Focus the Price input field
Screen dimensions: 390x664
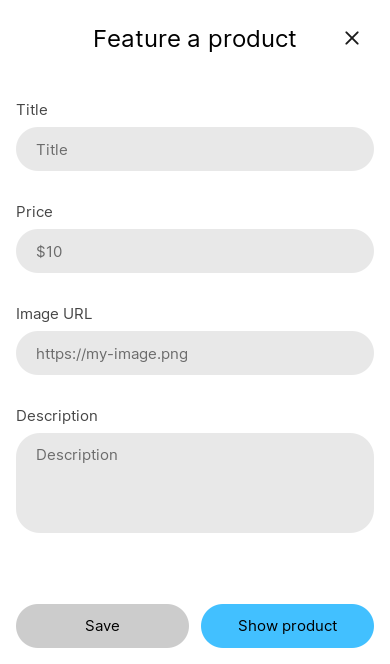coord(195,251)
